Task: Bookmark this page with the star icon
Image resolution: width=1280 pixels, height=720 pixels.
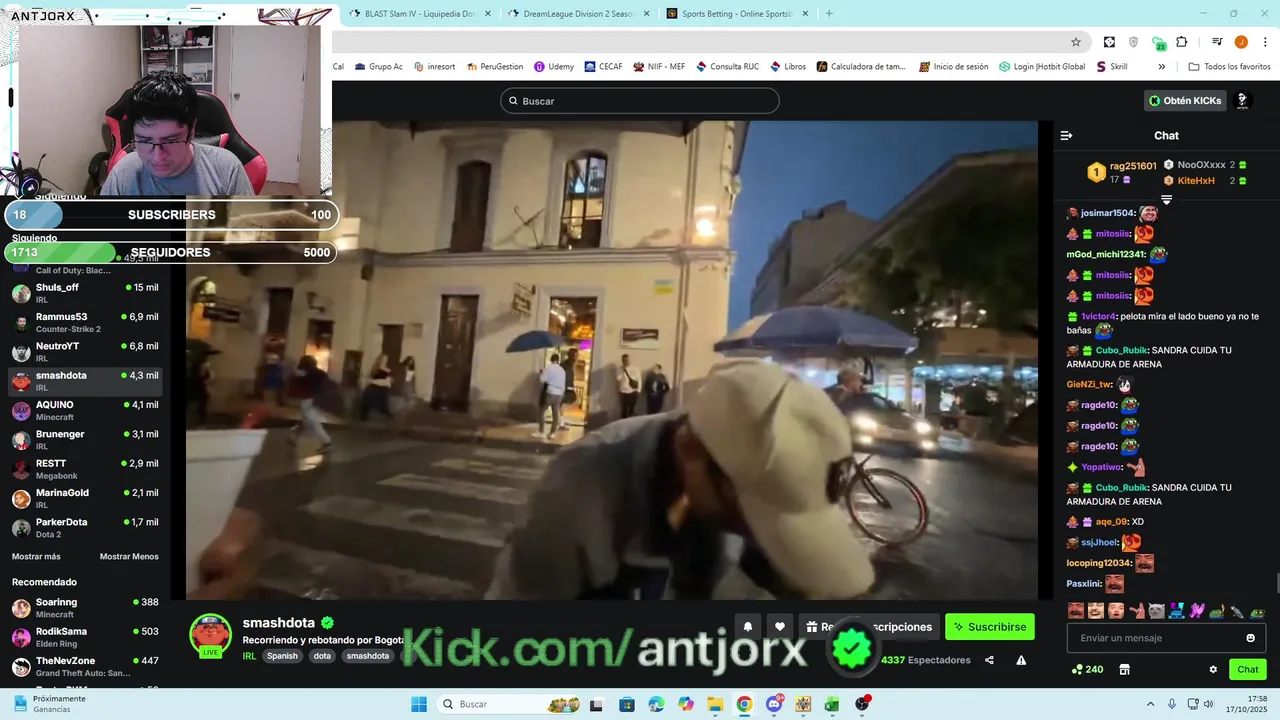Action: tap(1076, 42)
